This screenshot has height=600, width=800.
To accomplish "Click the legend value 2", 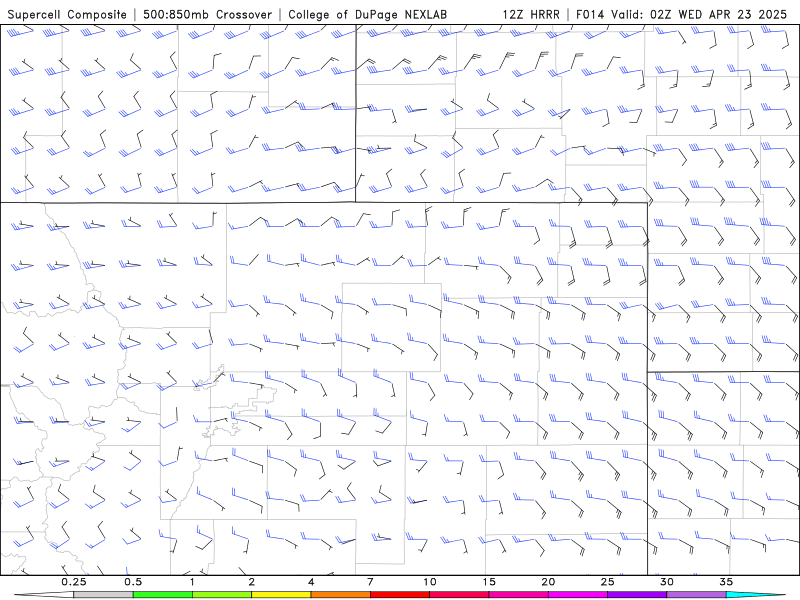I will pos(252,582).
